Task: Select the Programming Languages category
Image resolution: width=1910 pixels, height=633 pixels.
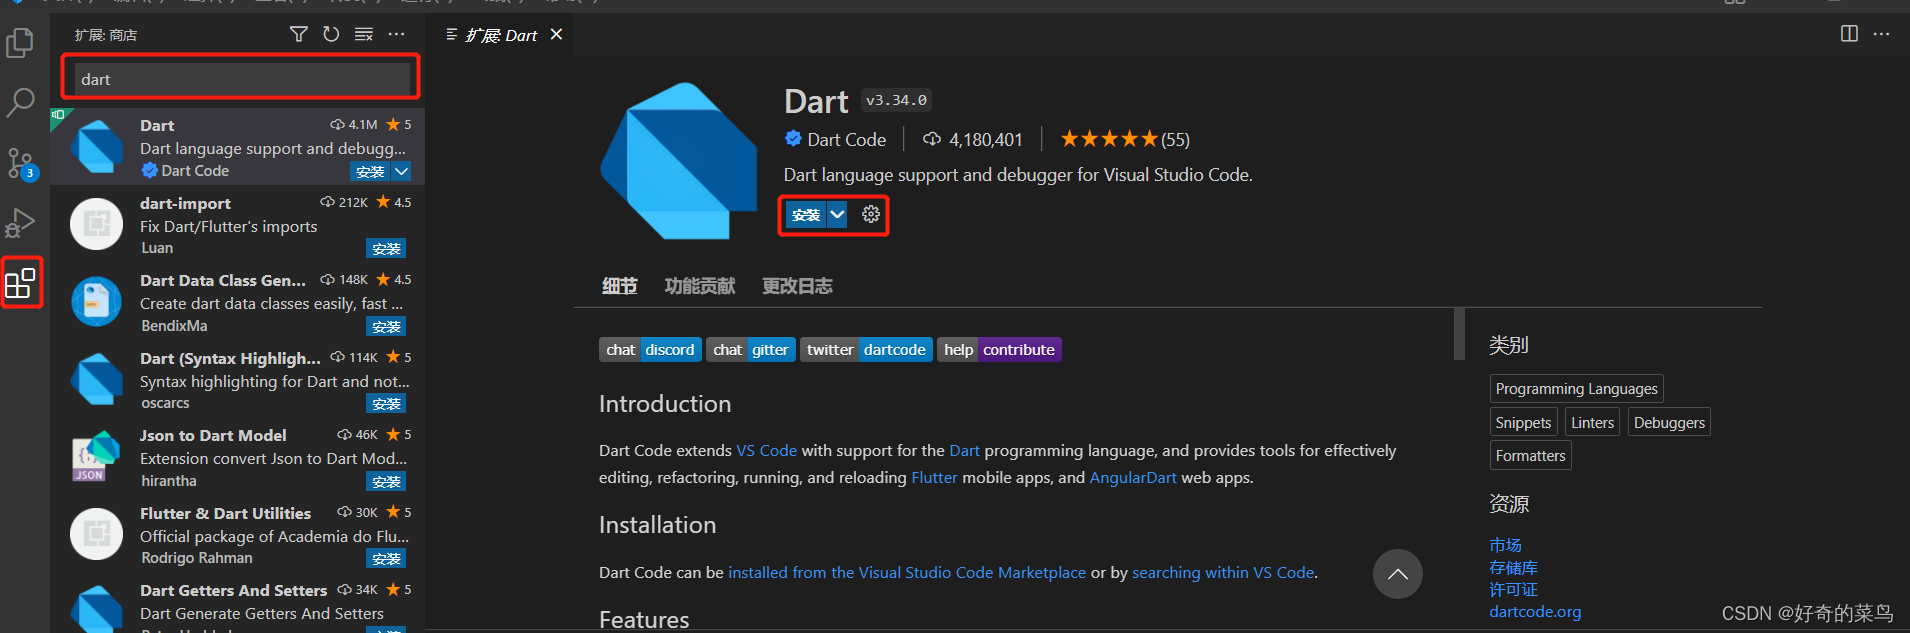Action: 1577,389
